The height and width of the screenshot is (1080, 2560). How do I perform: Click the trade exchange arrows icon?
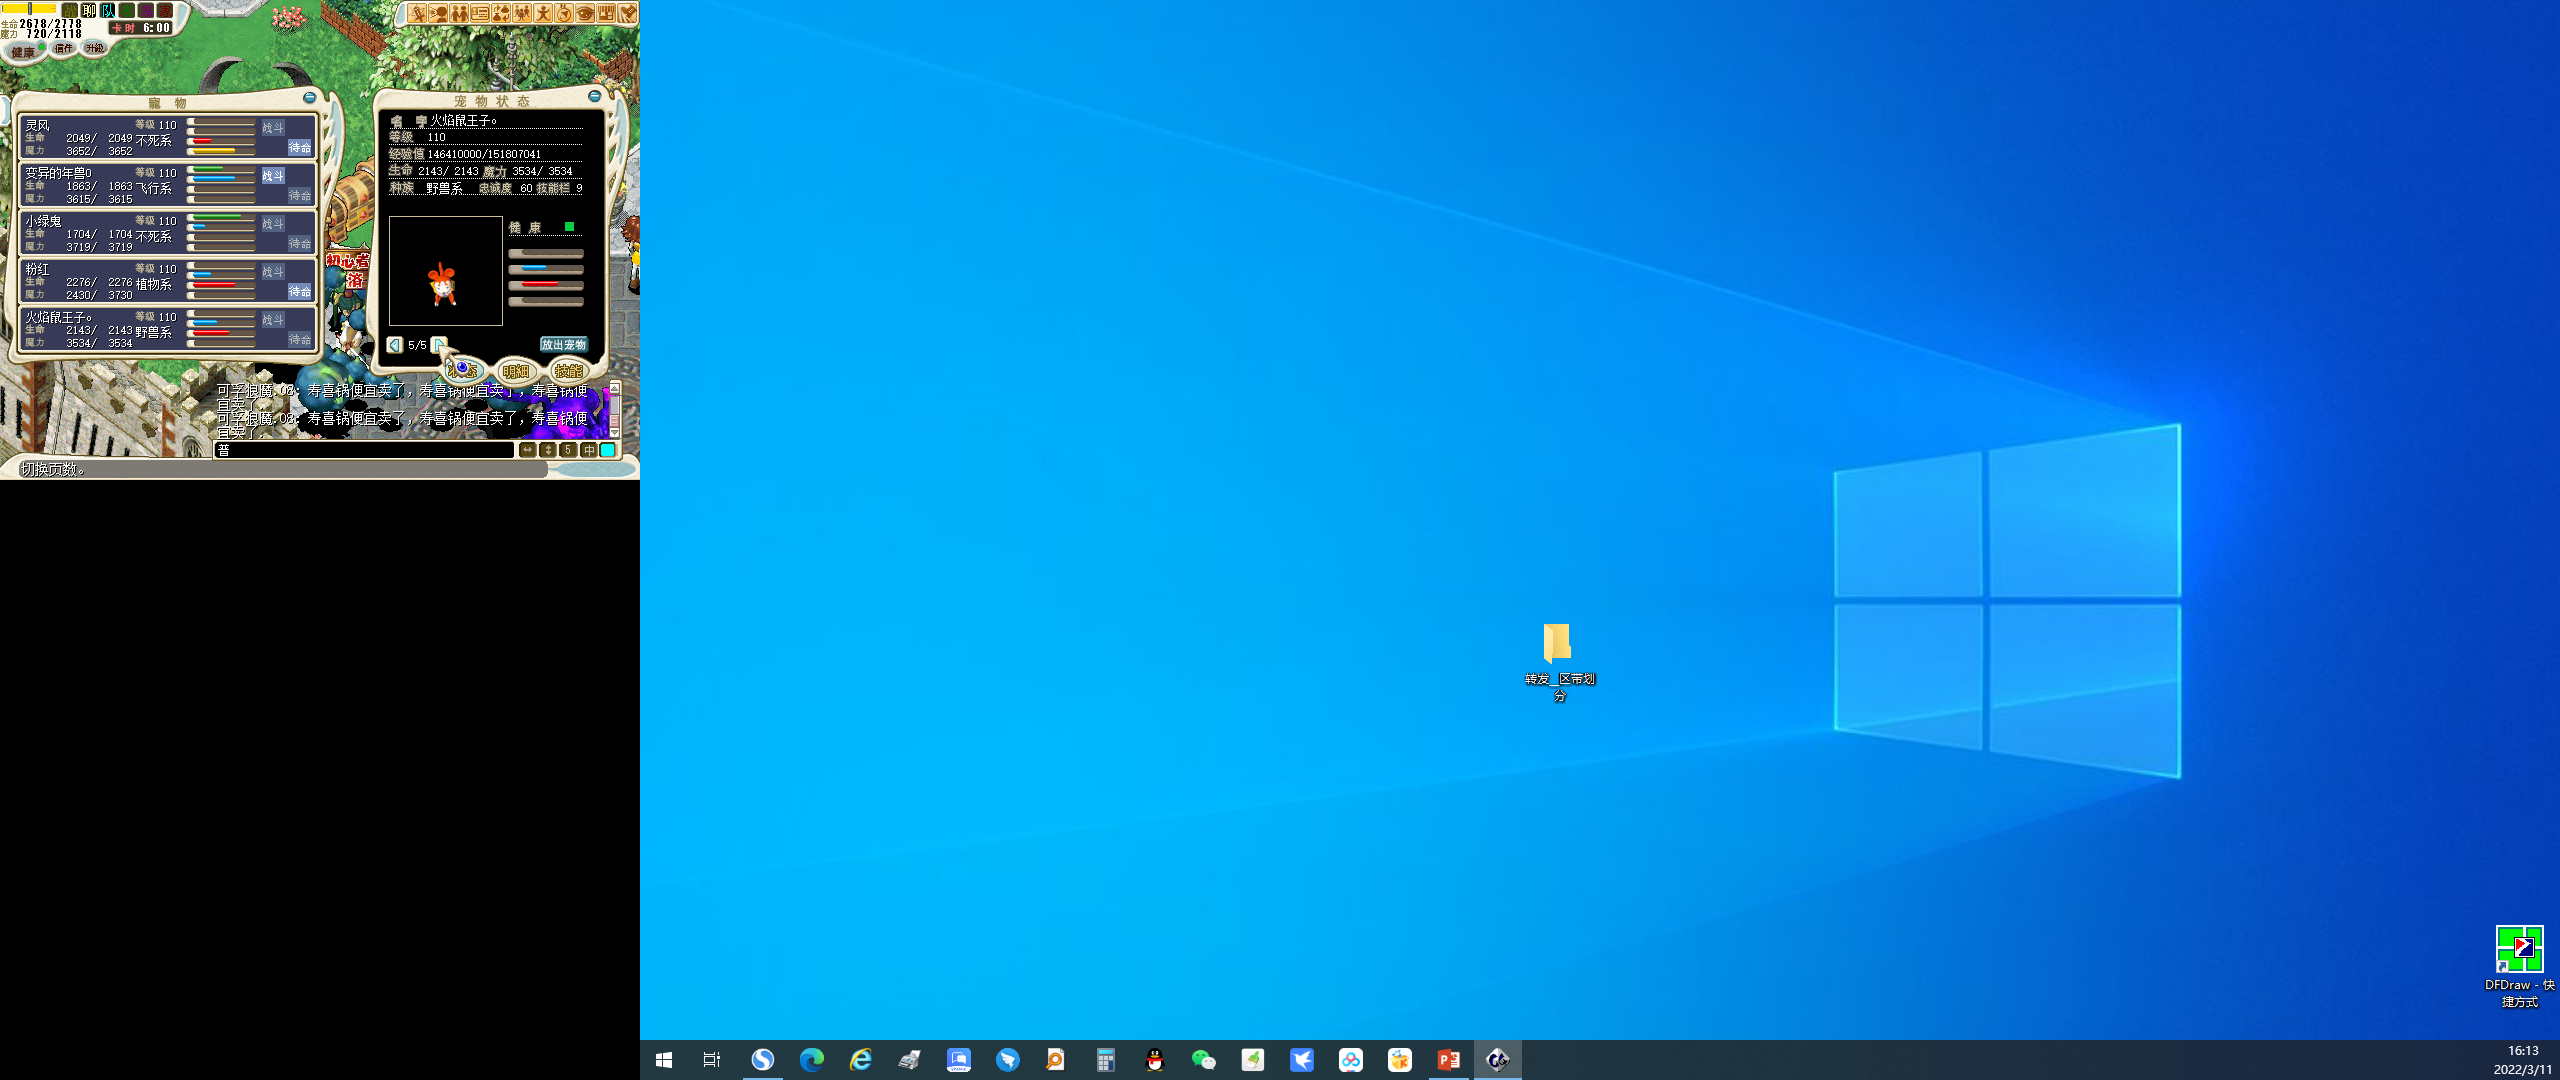501,13
